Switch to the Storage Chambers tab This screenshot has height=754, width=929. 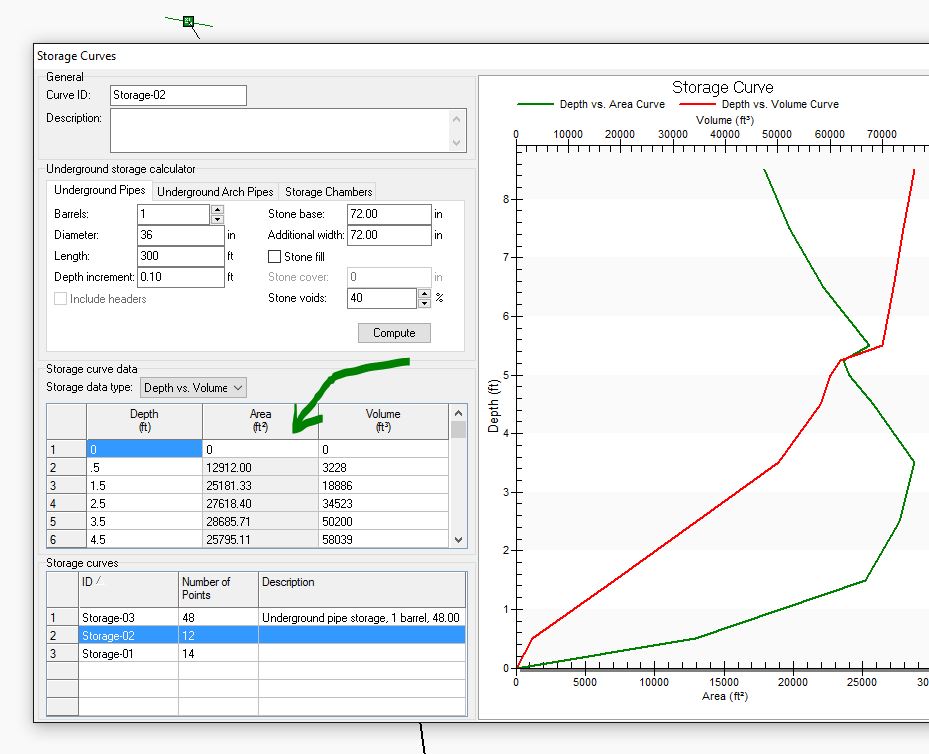click(x=328, y=191)
